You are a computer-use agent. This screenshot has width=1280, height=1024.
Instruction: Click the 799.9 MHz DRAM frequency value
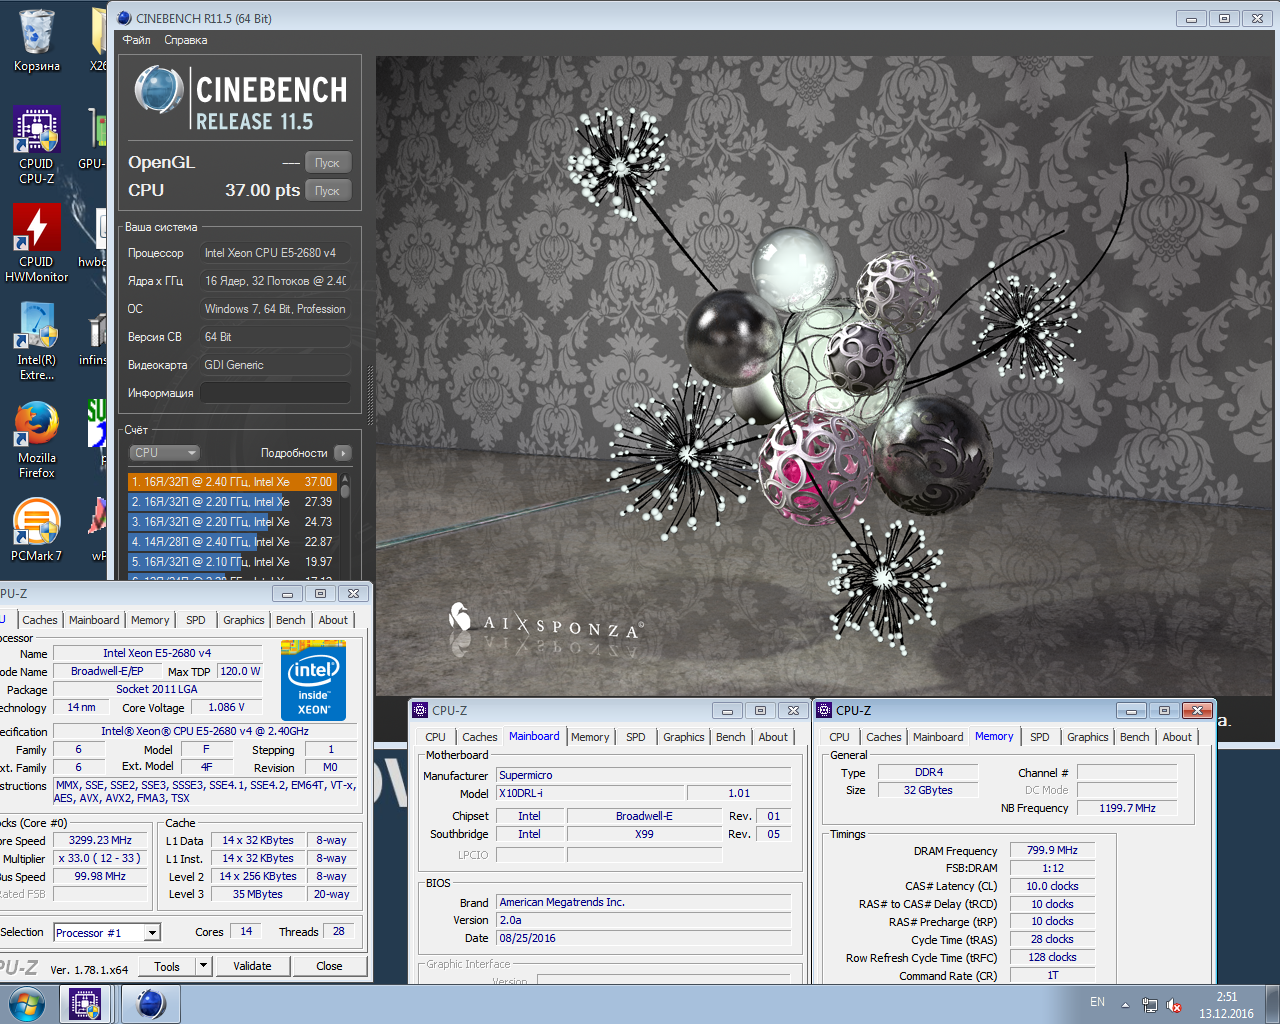1052,850
